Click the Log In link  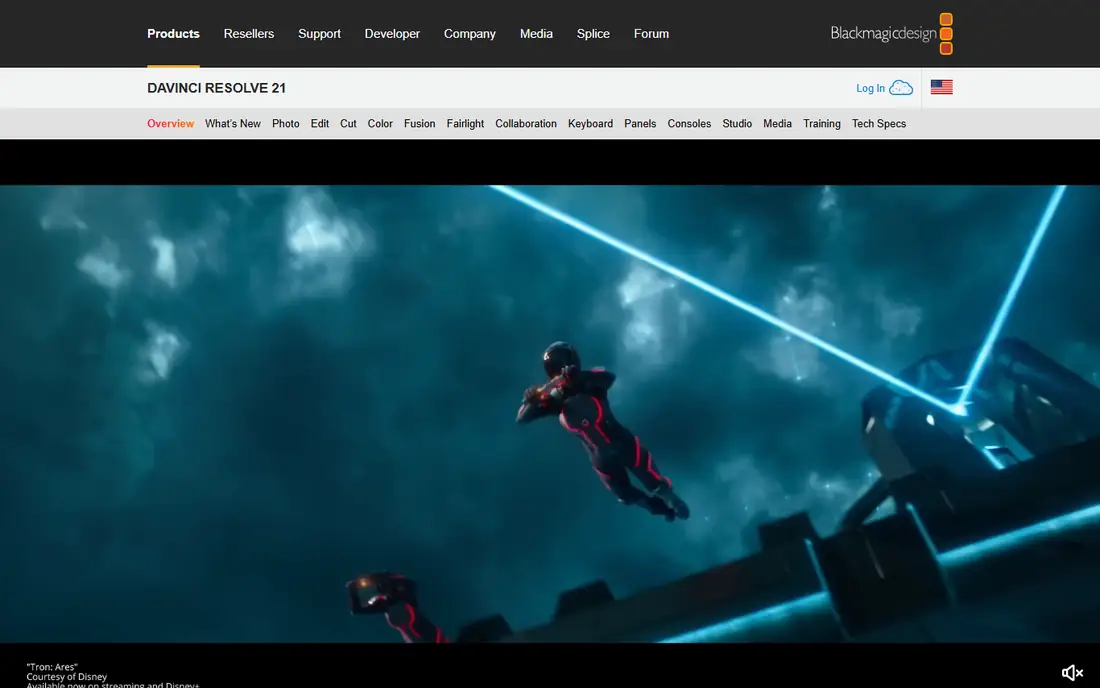tap(870, 88)
